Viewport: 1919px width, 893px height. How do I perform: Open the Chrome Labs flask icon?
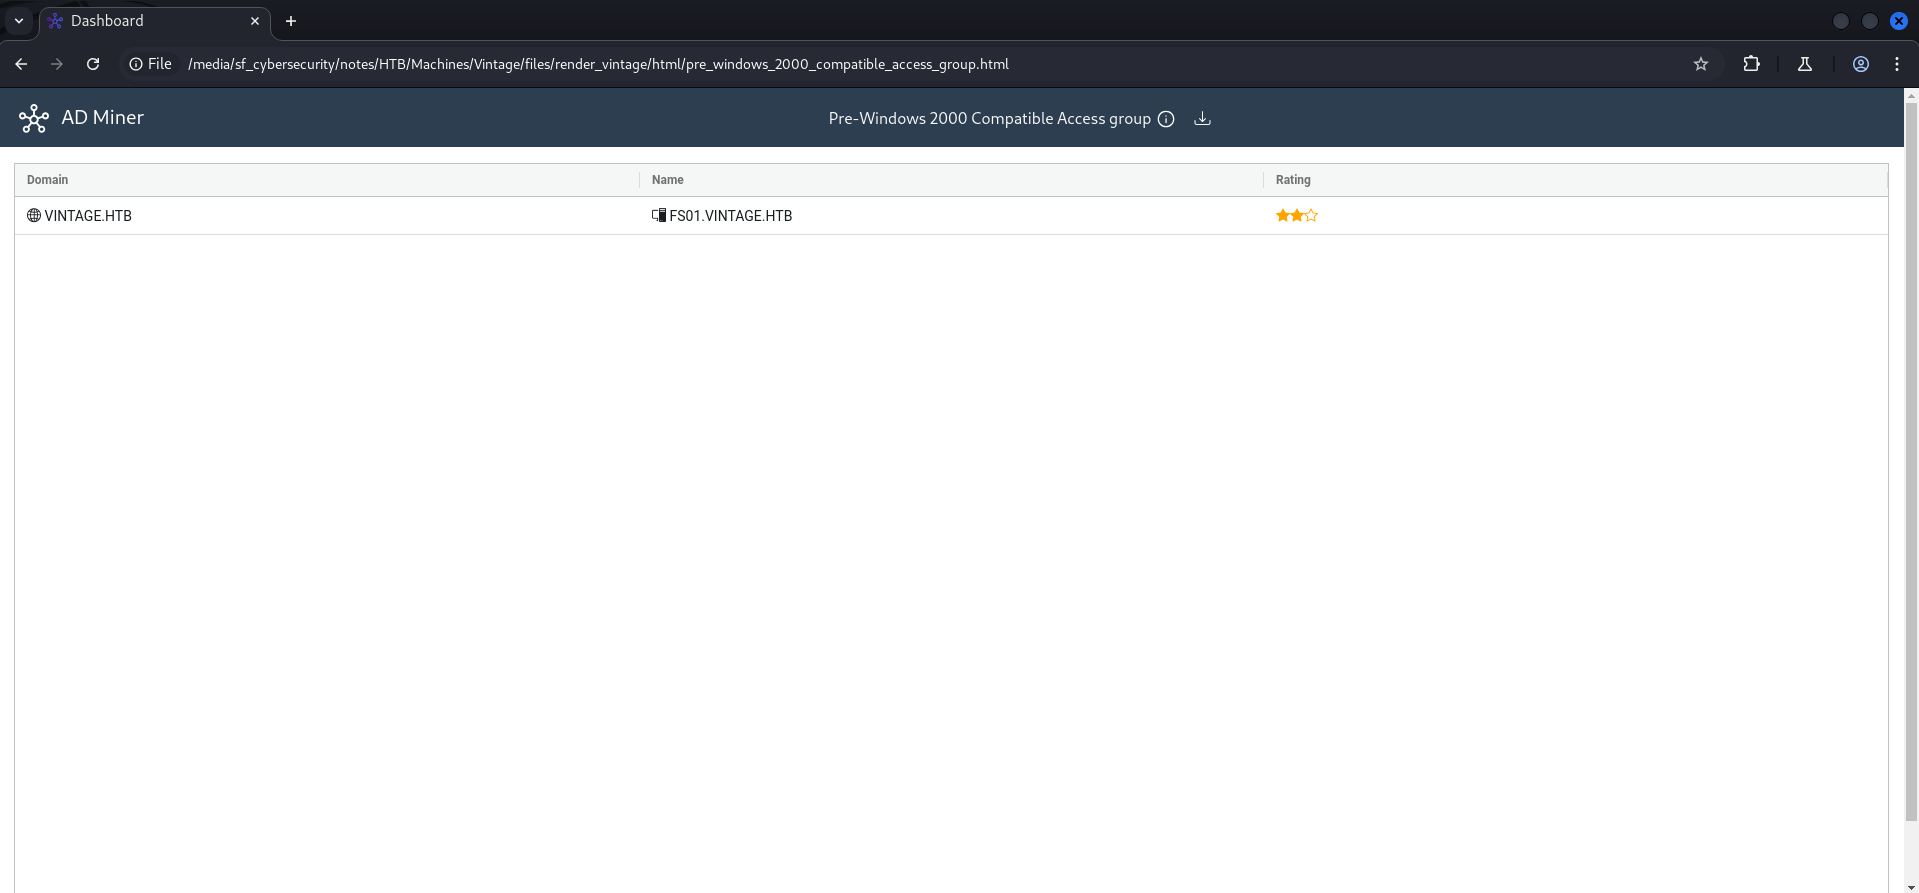click(x=1805, y=64)
